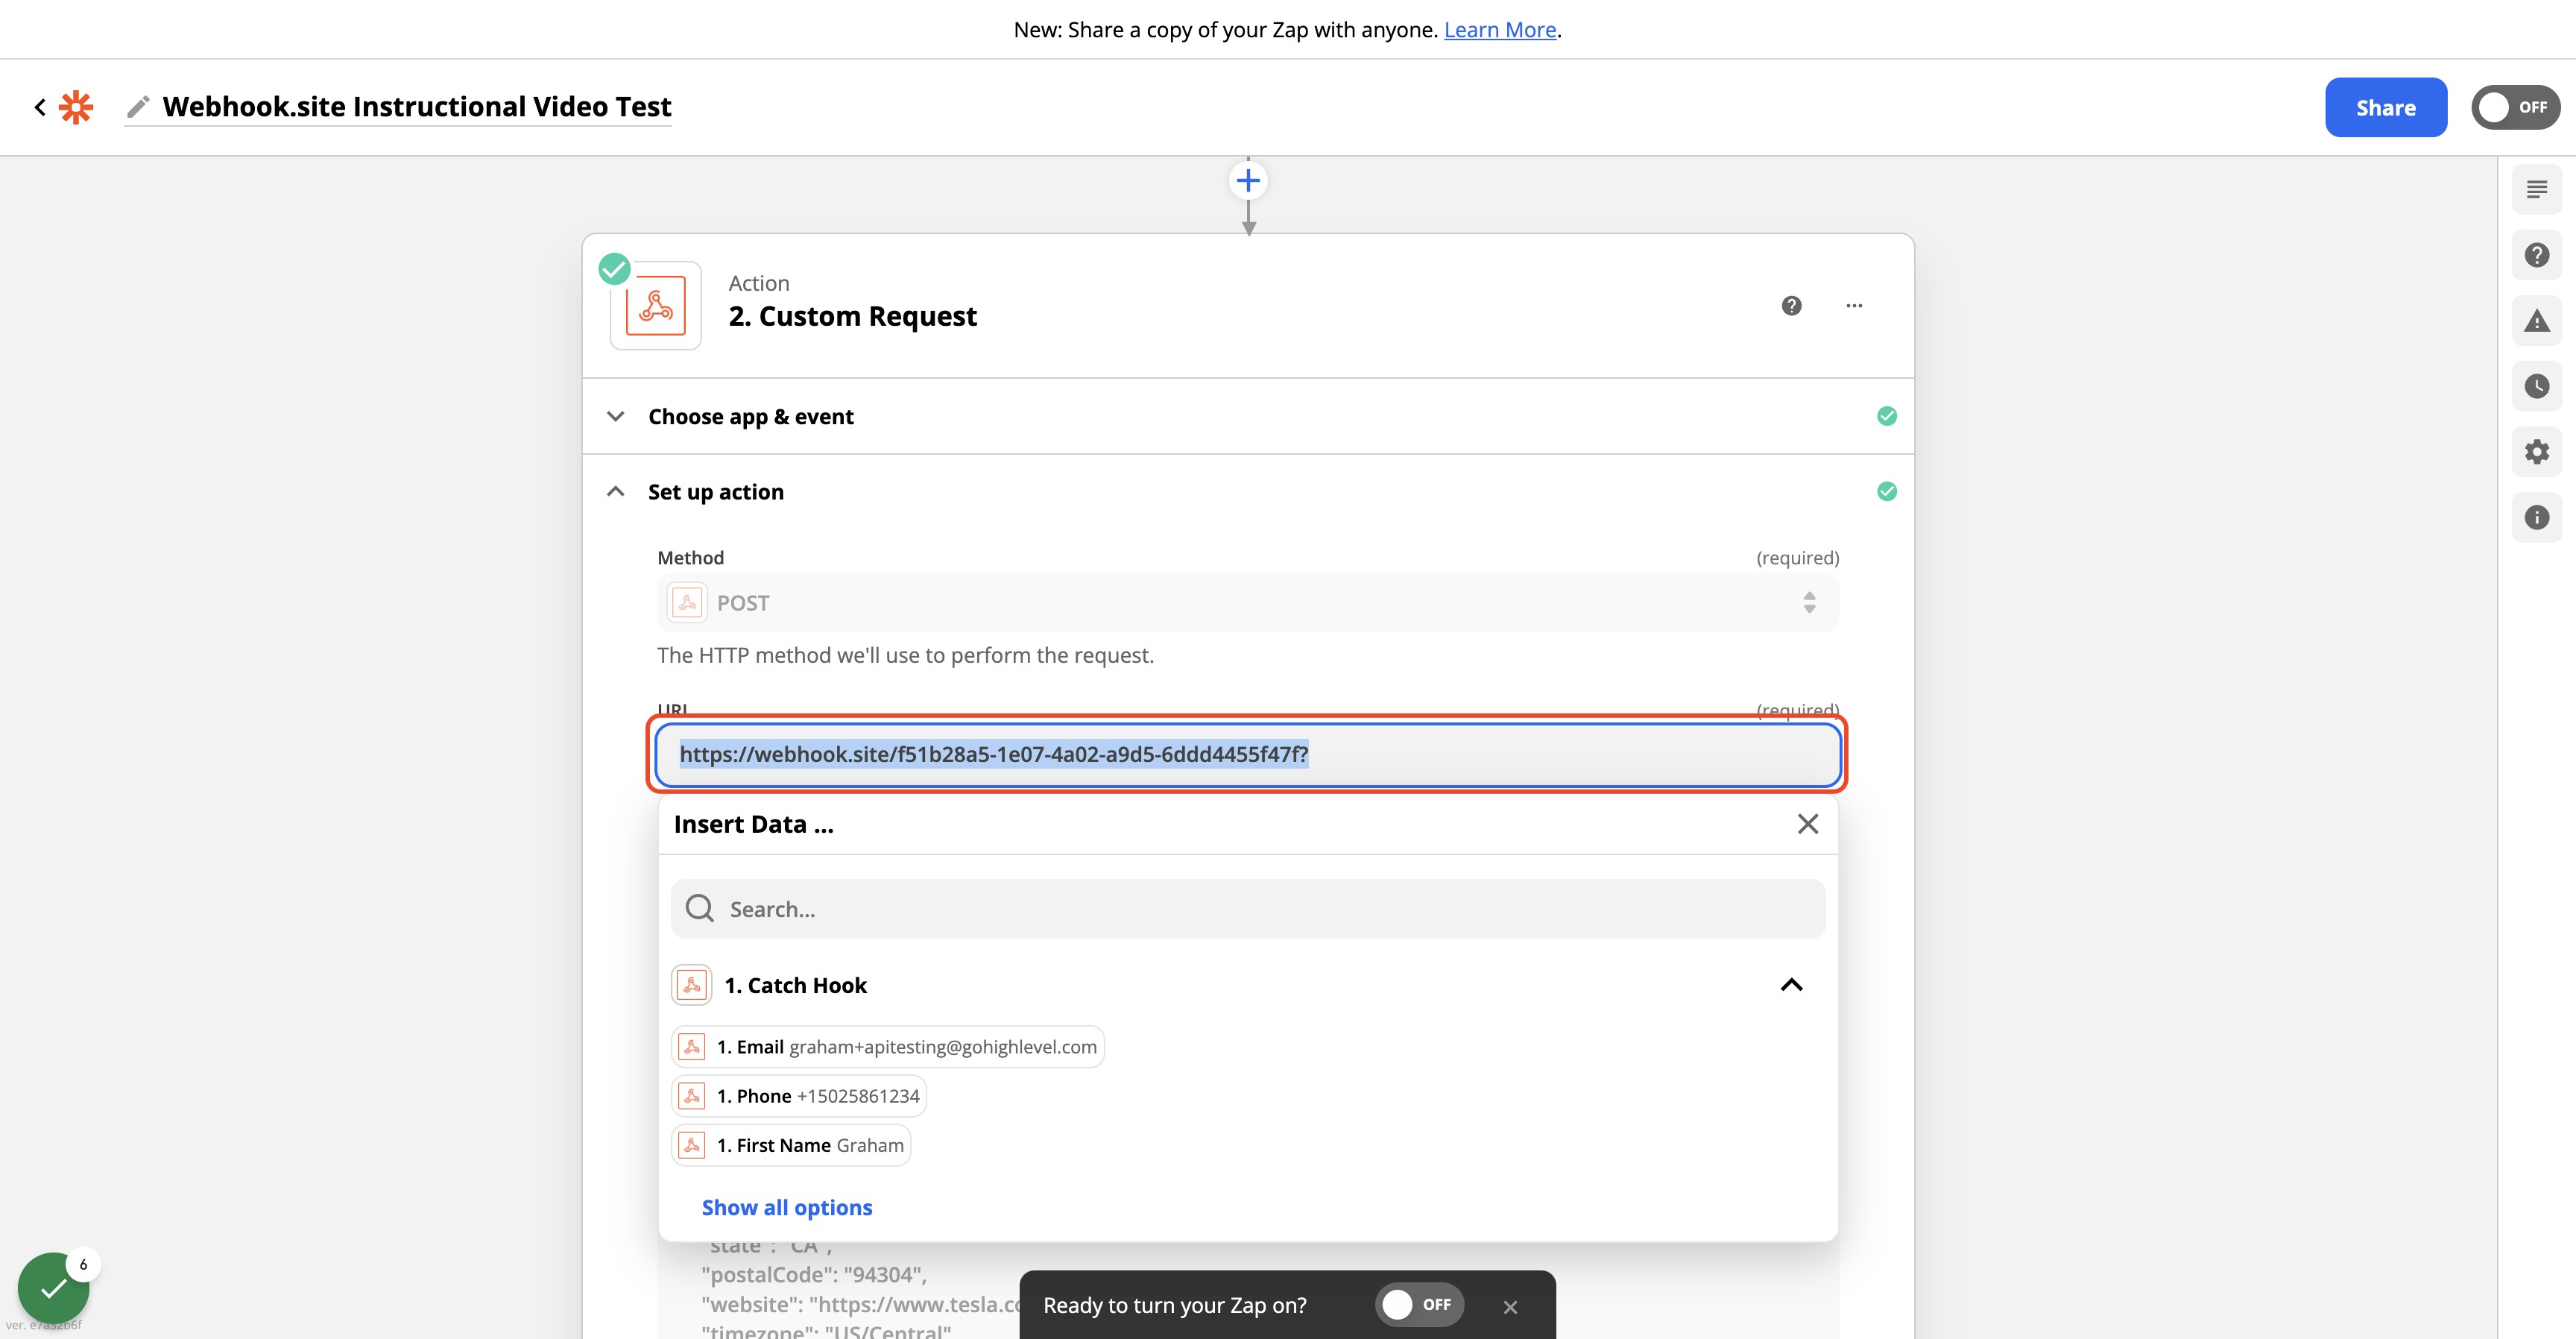The width and height of the screenshot is (2576, 1339).
Task: Open the step's three-dot options menu
Action: pos(1854,306)
